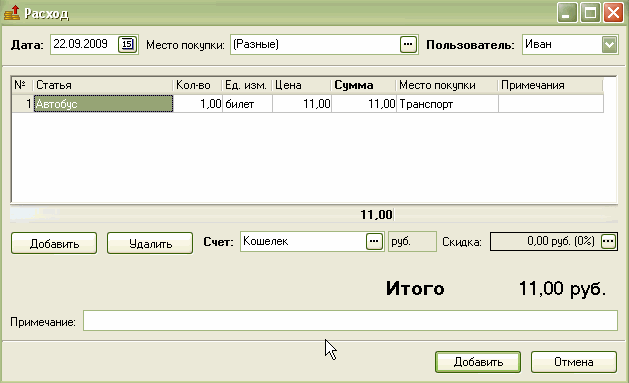Confirm with the Добавить button beside Отмена
This screenshot has width=629, height=383.
pyautogui.click(x=478, y=362)
